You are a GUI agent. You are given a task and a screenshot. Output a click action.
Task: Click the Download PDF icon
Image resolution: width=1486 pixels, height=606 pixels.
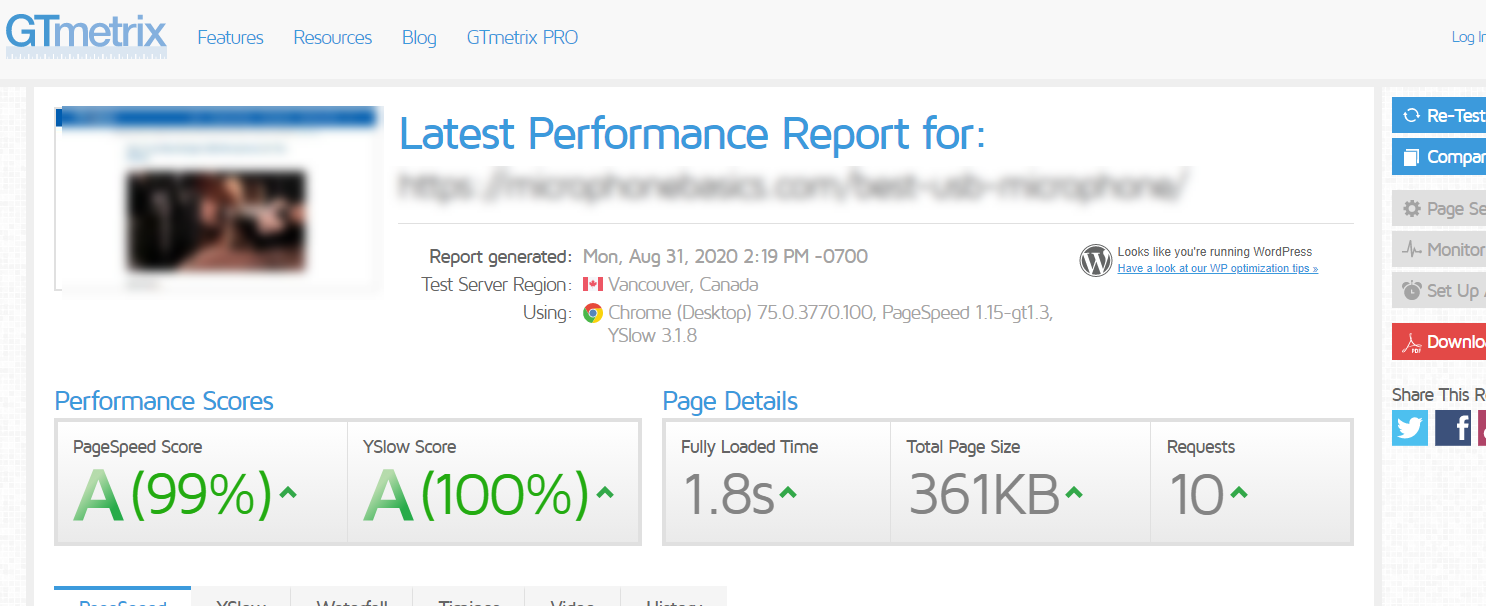tap(1411, 342)
